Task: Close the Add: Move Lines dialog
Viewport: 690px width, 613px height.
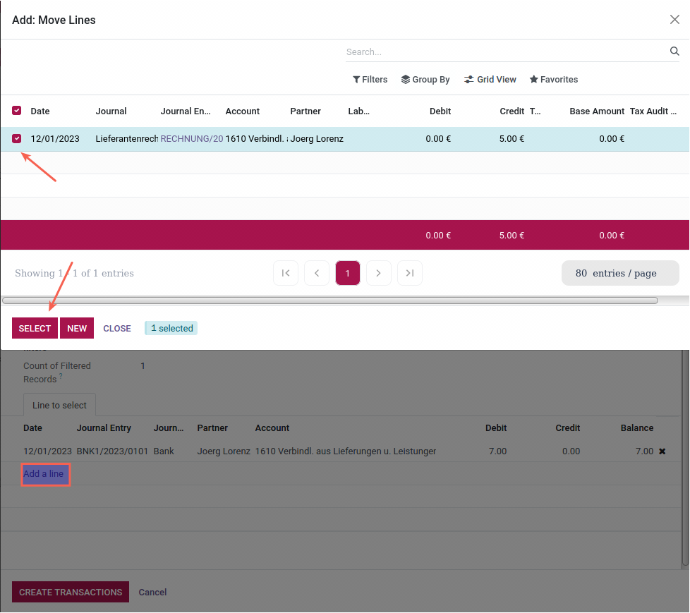Action: coord(673,19)
